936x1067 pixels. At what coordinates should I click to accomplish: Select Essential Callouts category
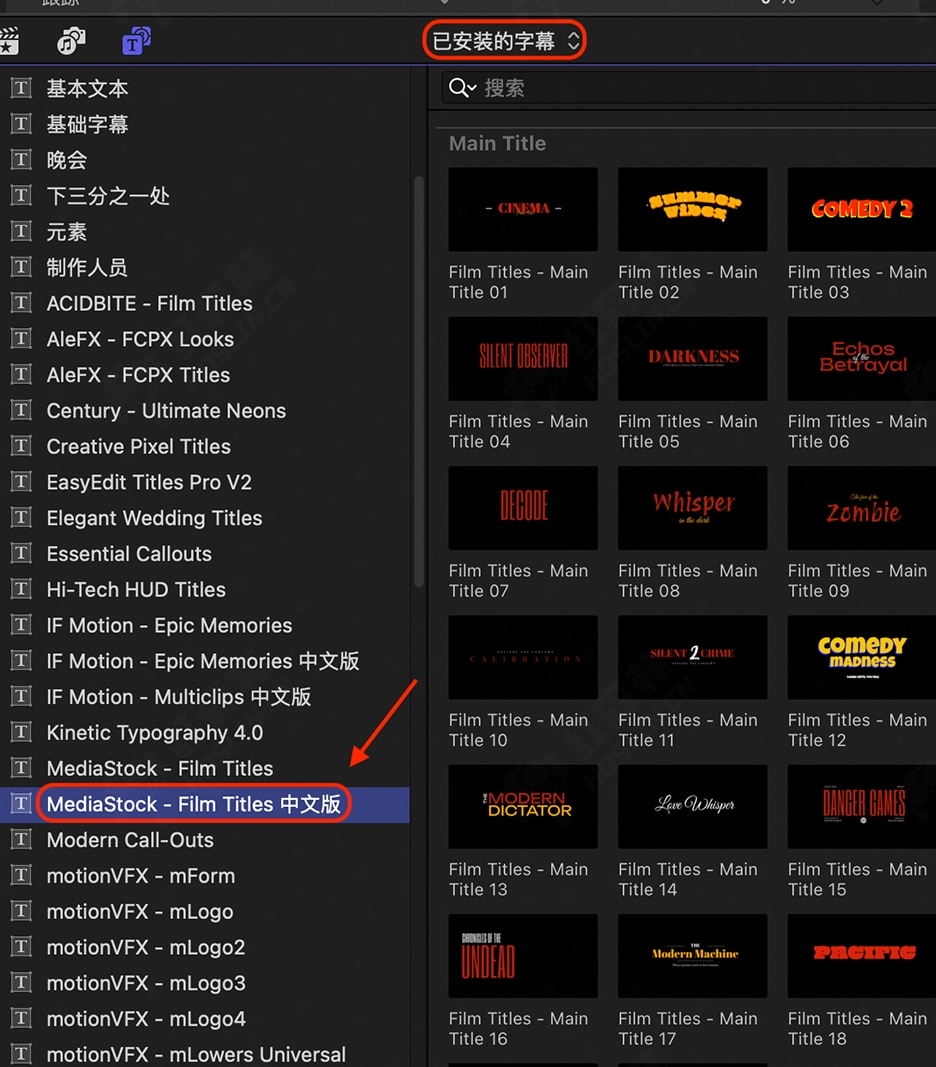coord(204,554)
